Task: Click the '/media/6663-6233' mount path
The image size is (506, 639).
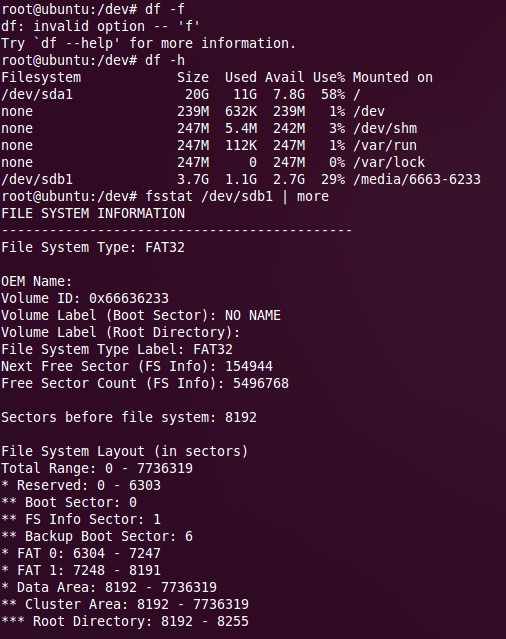Action: [x=417, y=179]
